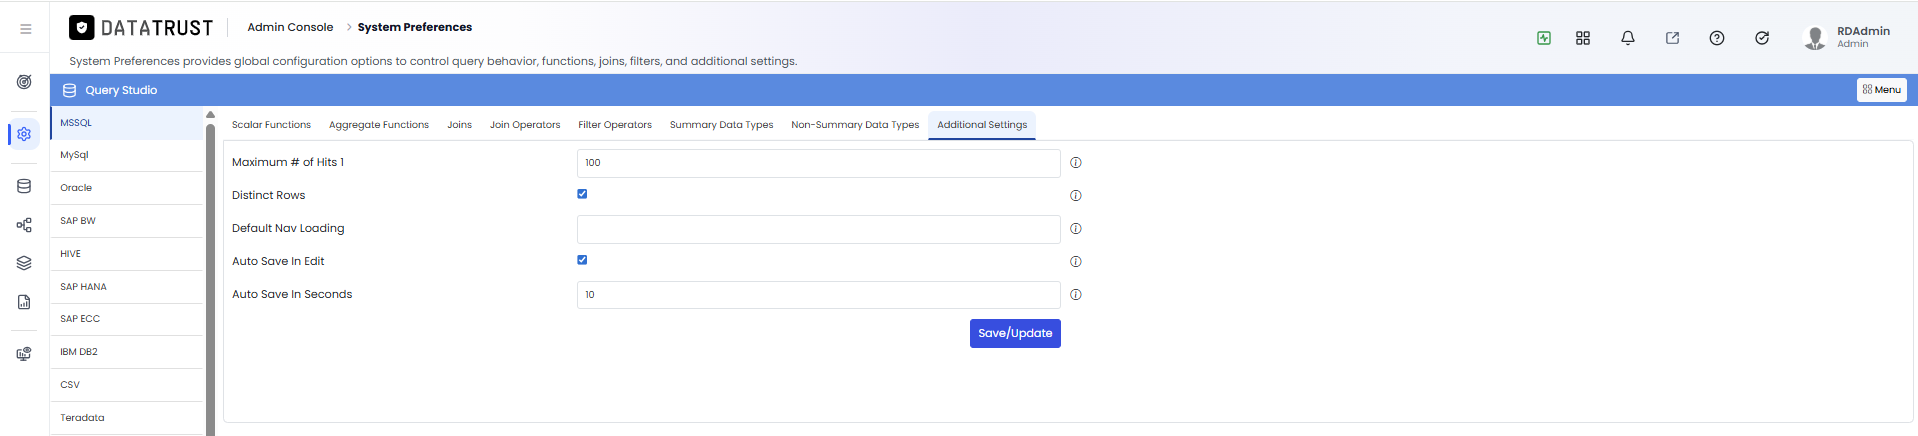This screenshot has width=1918, height=436.
Task: Go to Admin Console breadcrumb
Action: pos(290,27)
